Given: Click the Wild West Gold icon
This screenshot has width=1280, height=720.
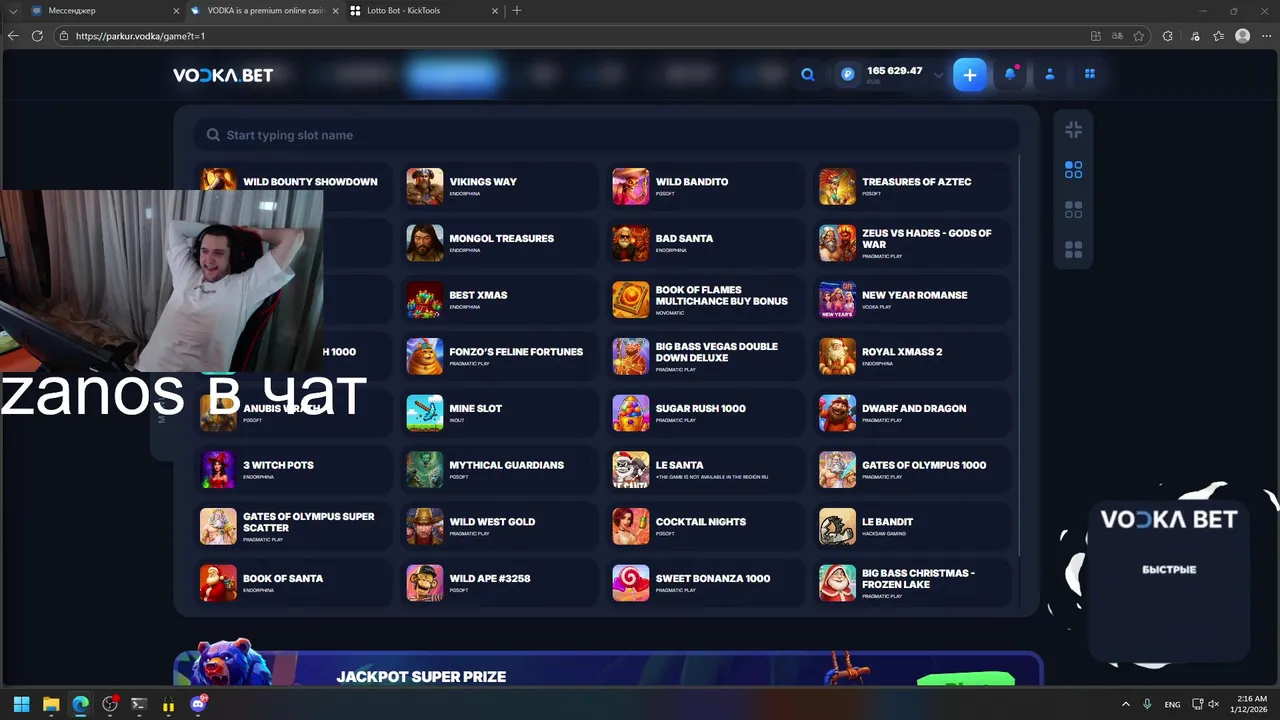Looking at the screenshot, I should (425, 527).
